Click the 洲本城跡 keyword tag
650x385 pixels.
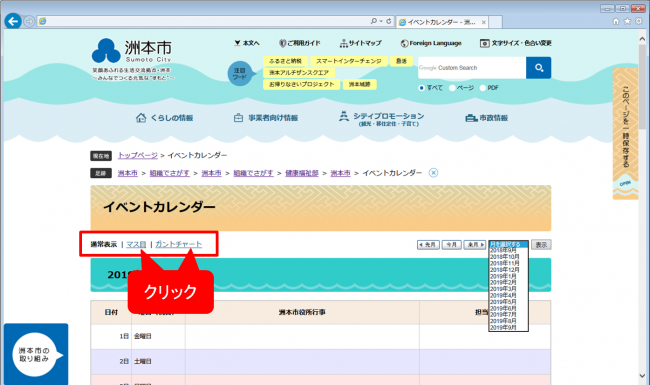pyautogui.click(x=359, y=85)
